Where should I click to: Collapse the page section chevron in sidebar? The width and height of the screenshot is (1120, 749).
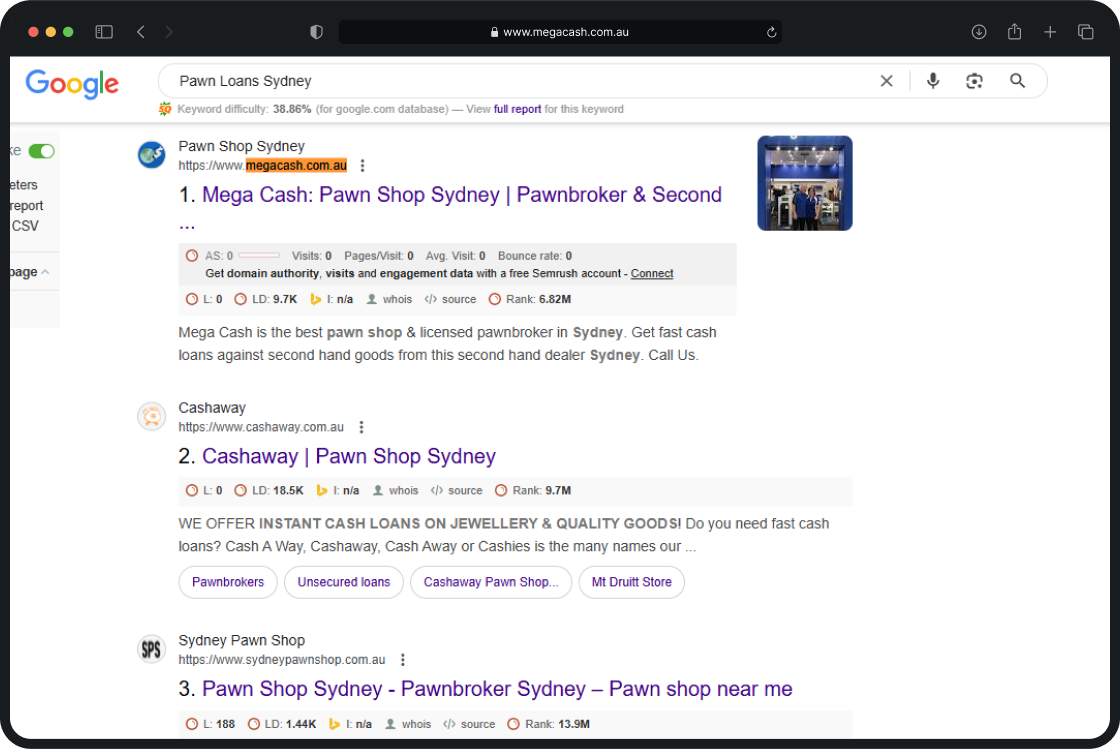click(x=45, y=272)
